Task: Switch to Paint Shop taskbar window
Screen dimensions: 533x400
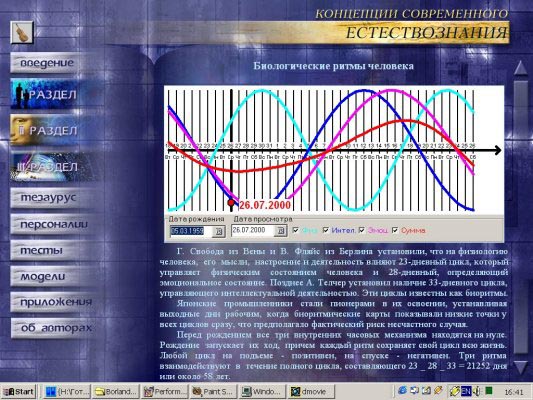Action: [213, 392]
